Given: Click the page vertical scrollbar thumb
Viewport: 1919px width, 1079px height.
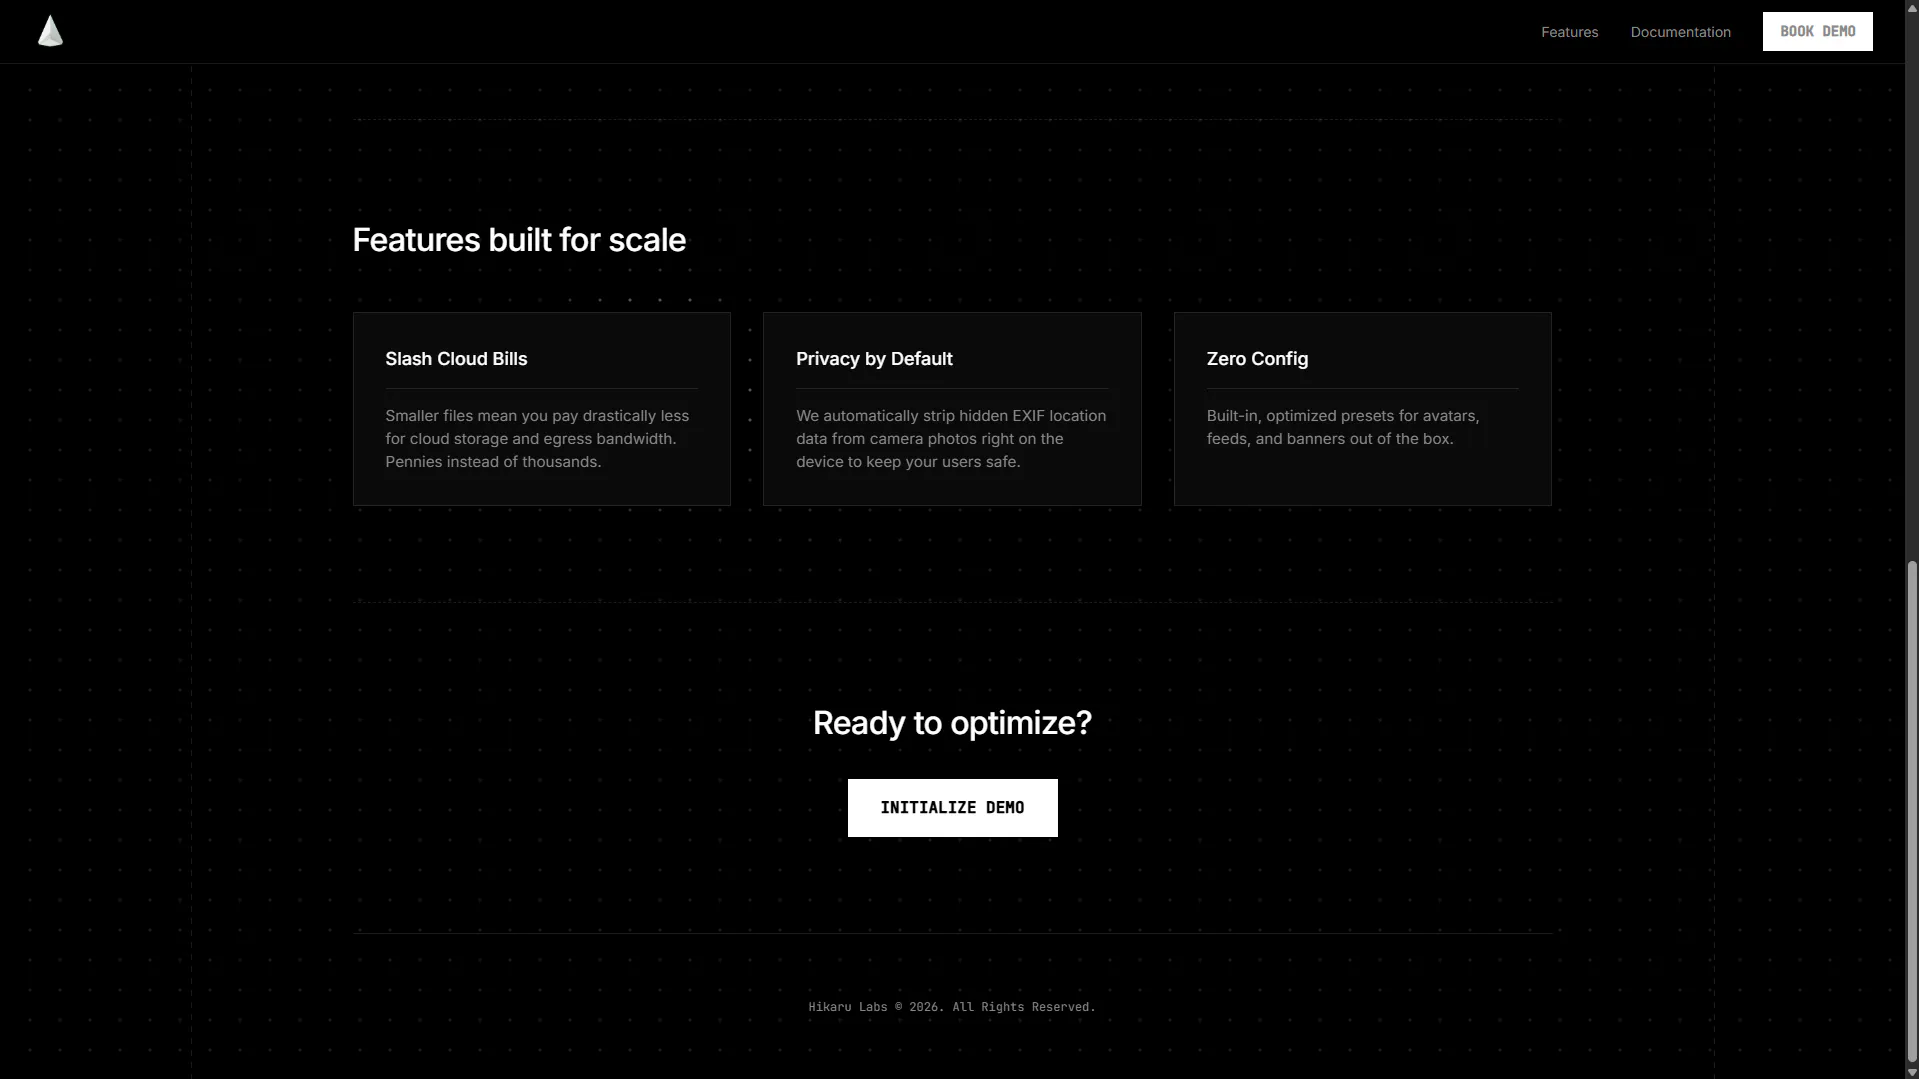Looking at the screenshot, I should [1912, 812].
